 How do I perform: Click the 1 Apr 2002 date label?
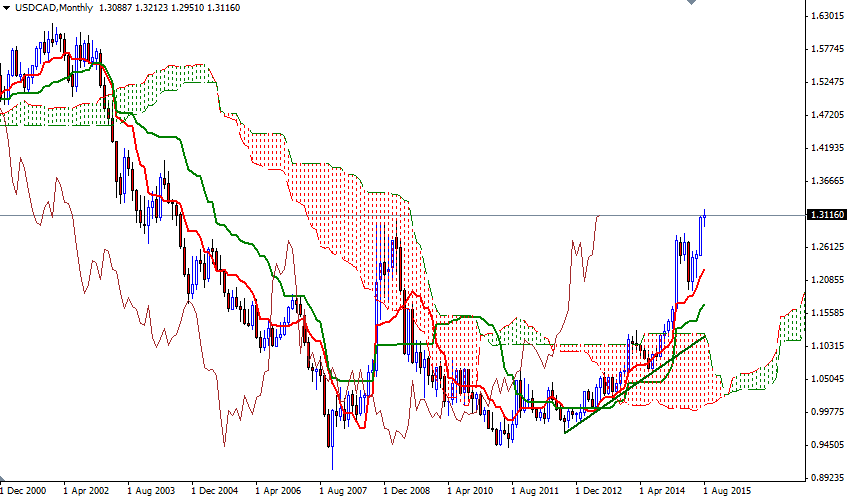(x=86, y=490)
